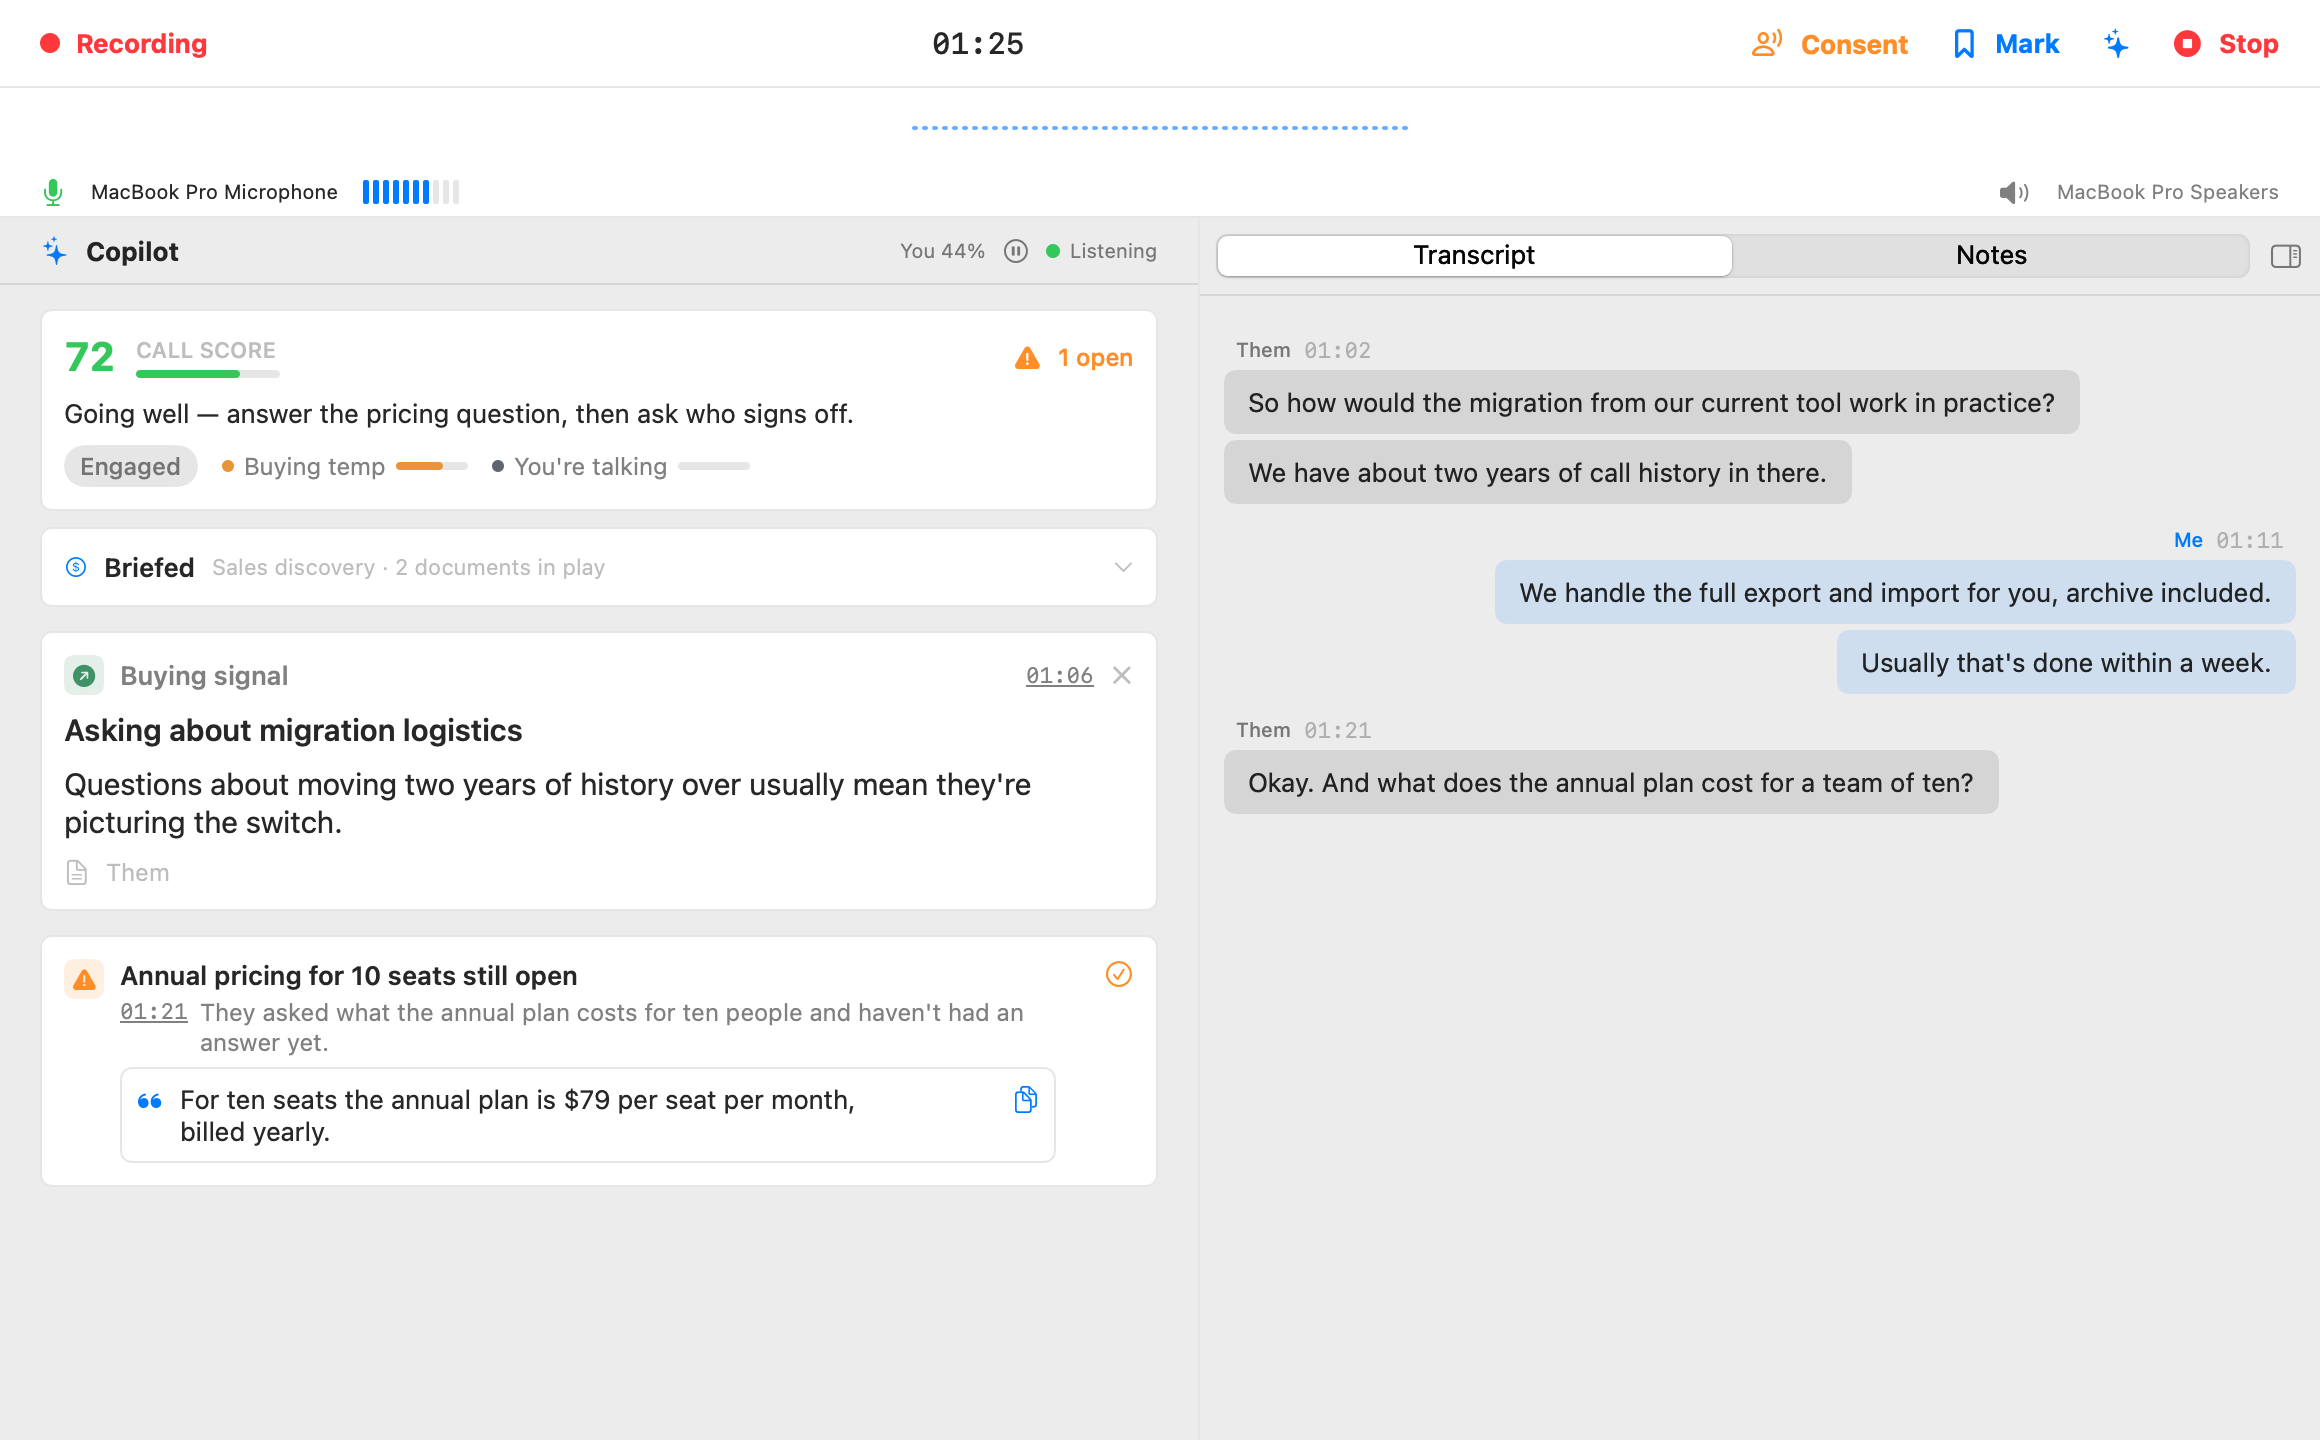Click the quote marks icon in suggestion
The height and width of the screenshot is (1440, 2320).
(x=150, y=1101)
